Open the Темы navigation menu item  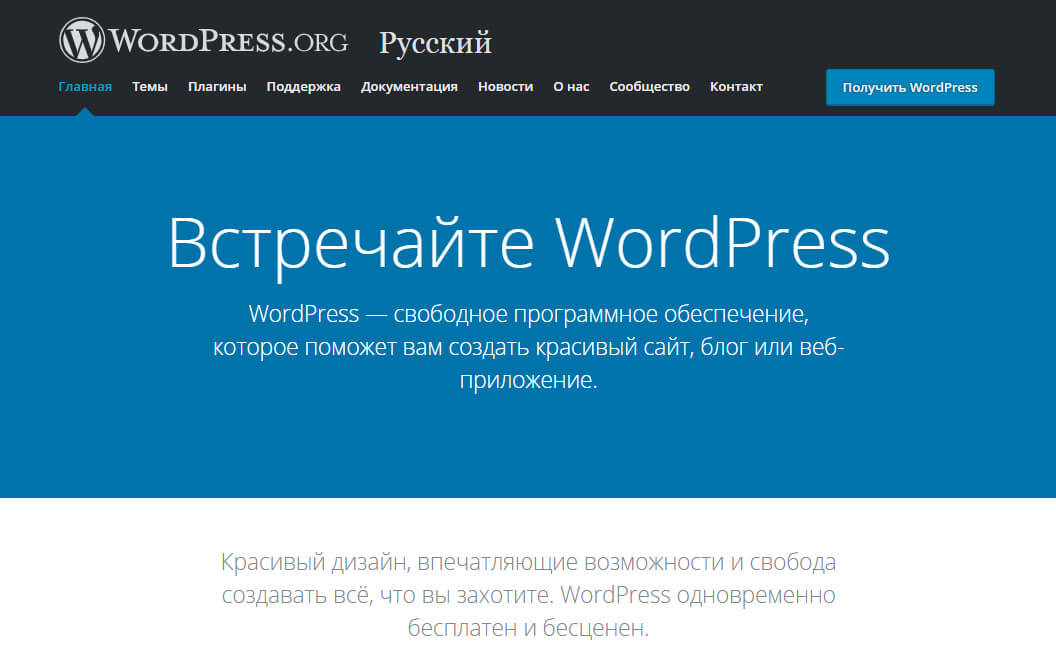point(150,87)
